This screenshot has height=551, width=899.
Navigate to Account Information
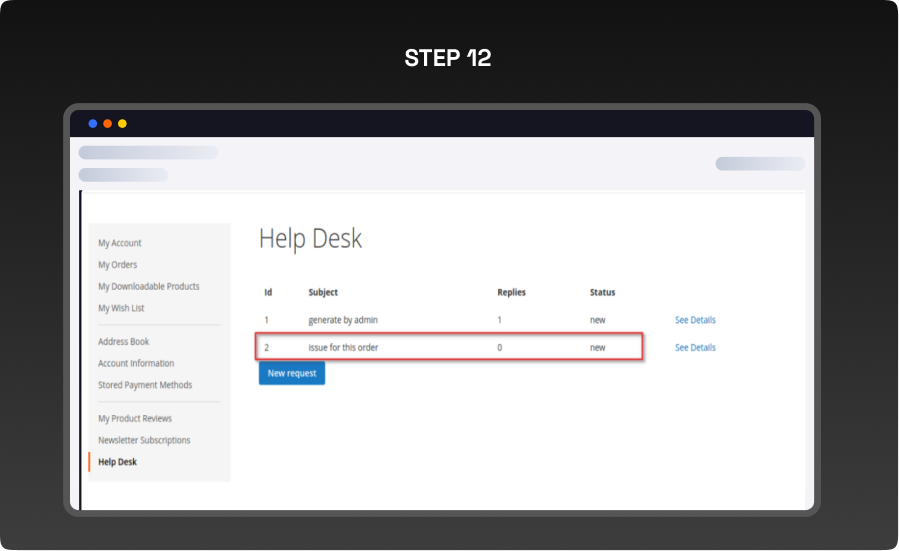136,364
